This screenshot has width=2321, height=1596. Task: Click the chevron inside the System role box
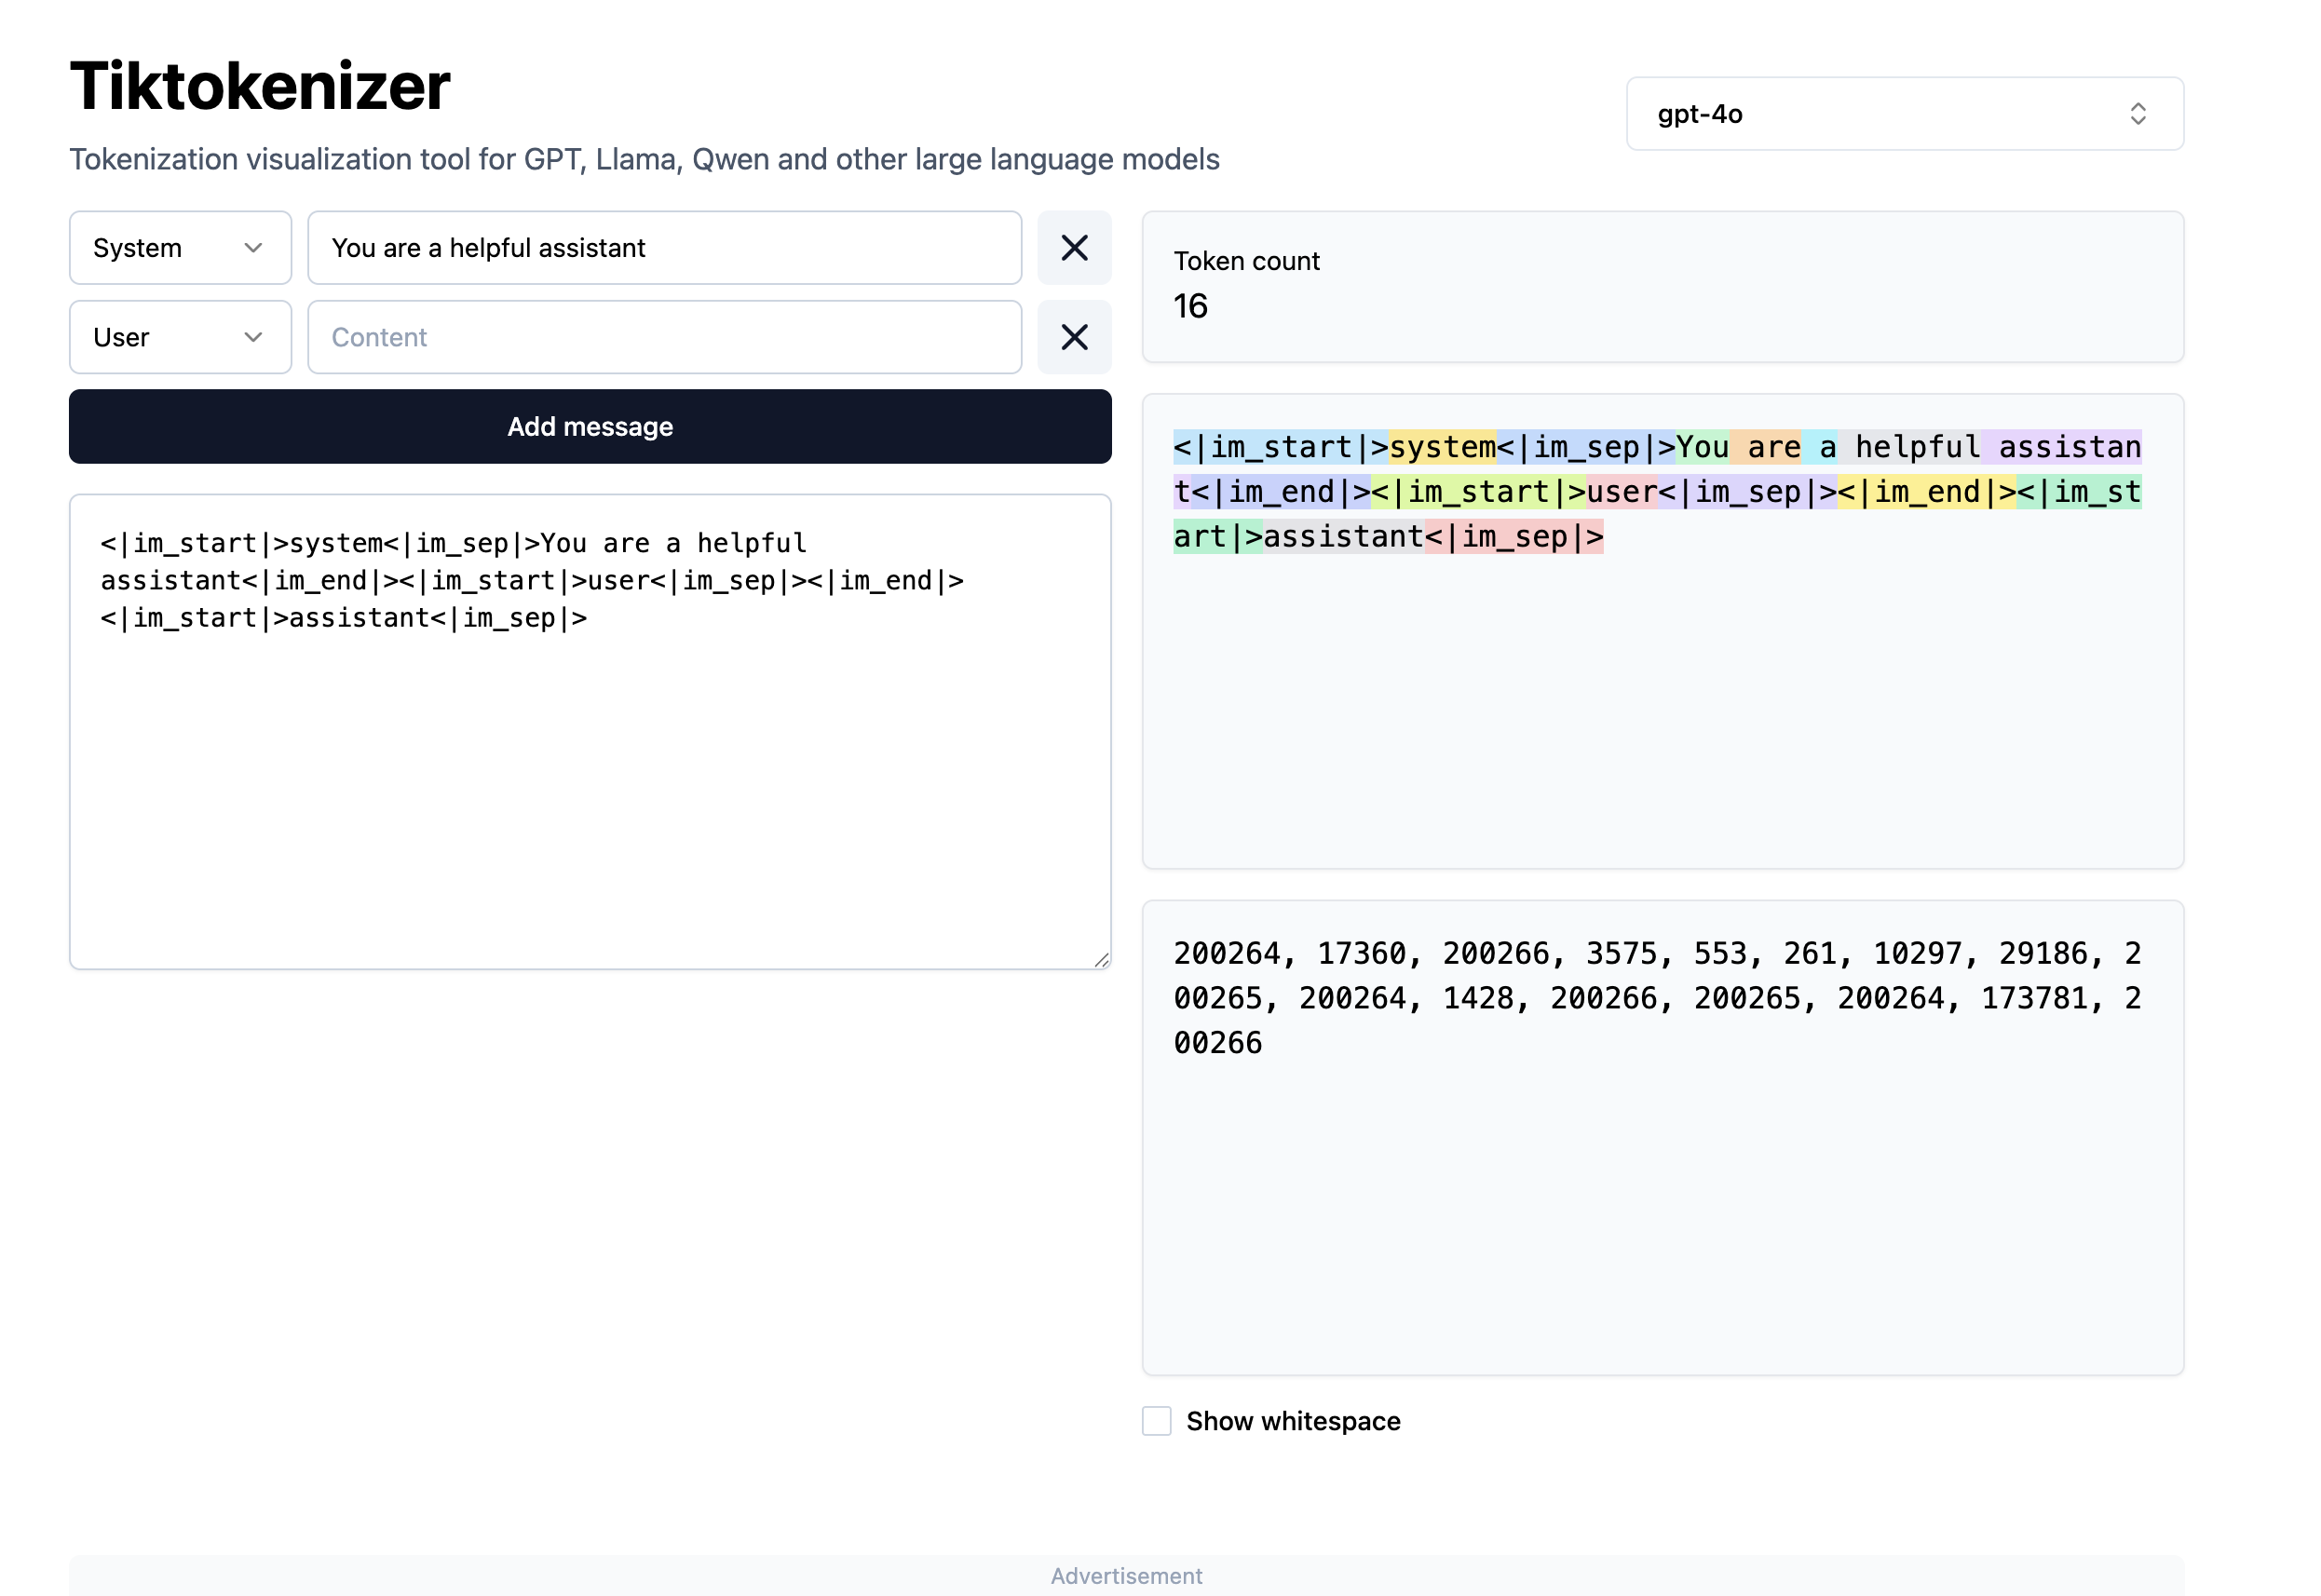(x=255, y=248)
